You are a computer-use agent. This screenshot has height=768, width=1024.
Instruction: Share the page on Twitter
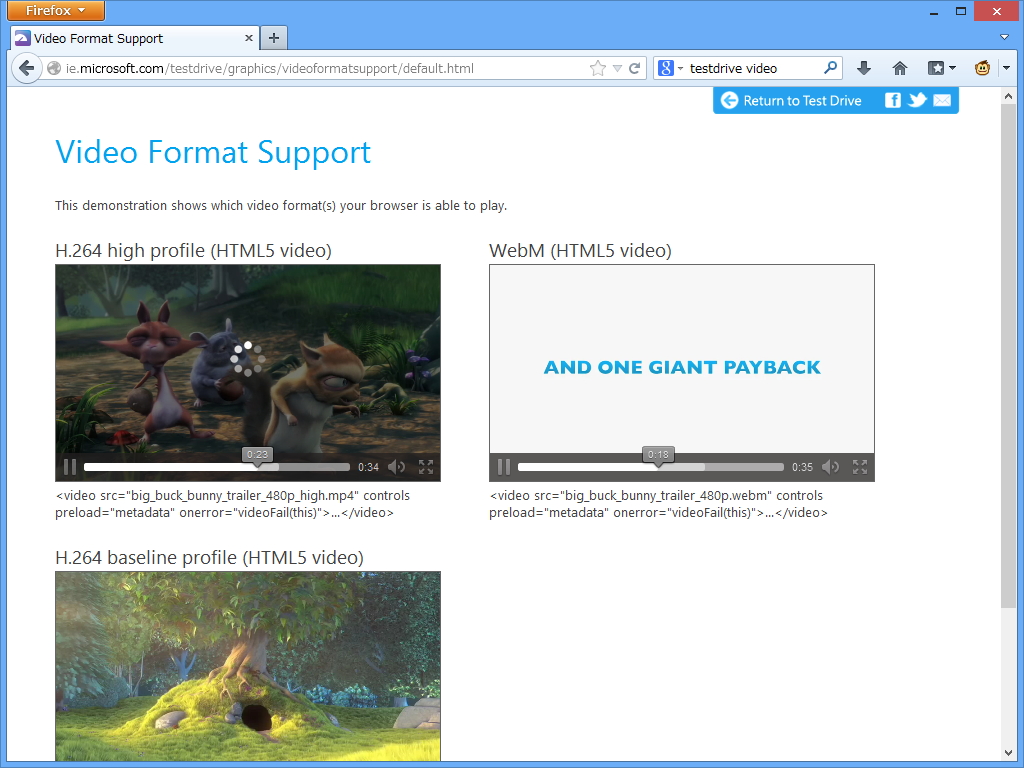917,100
